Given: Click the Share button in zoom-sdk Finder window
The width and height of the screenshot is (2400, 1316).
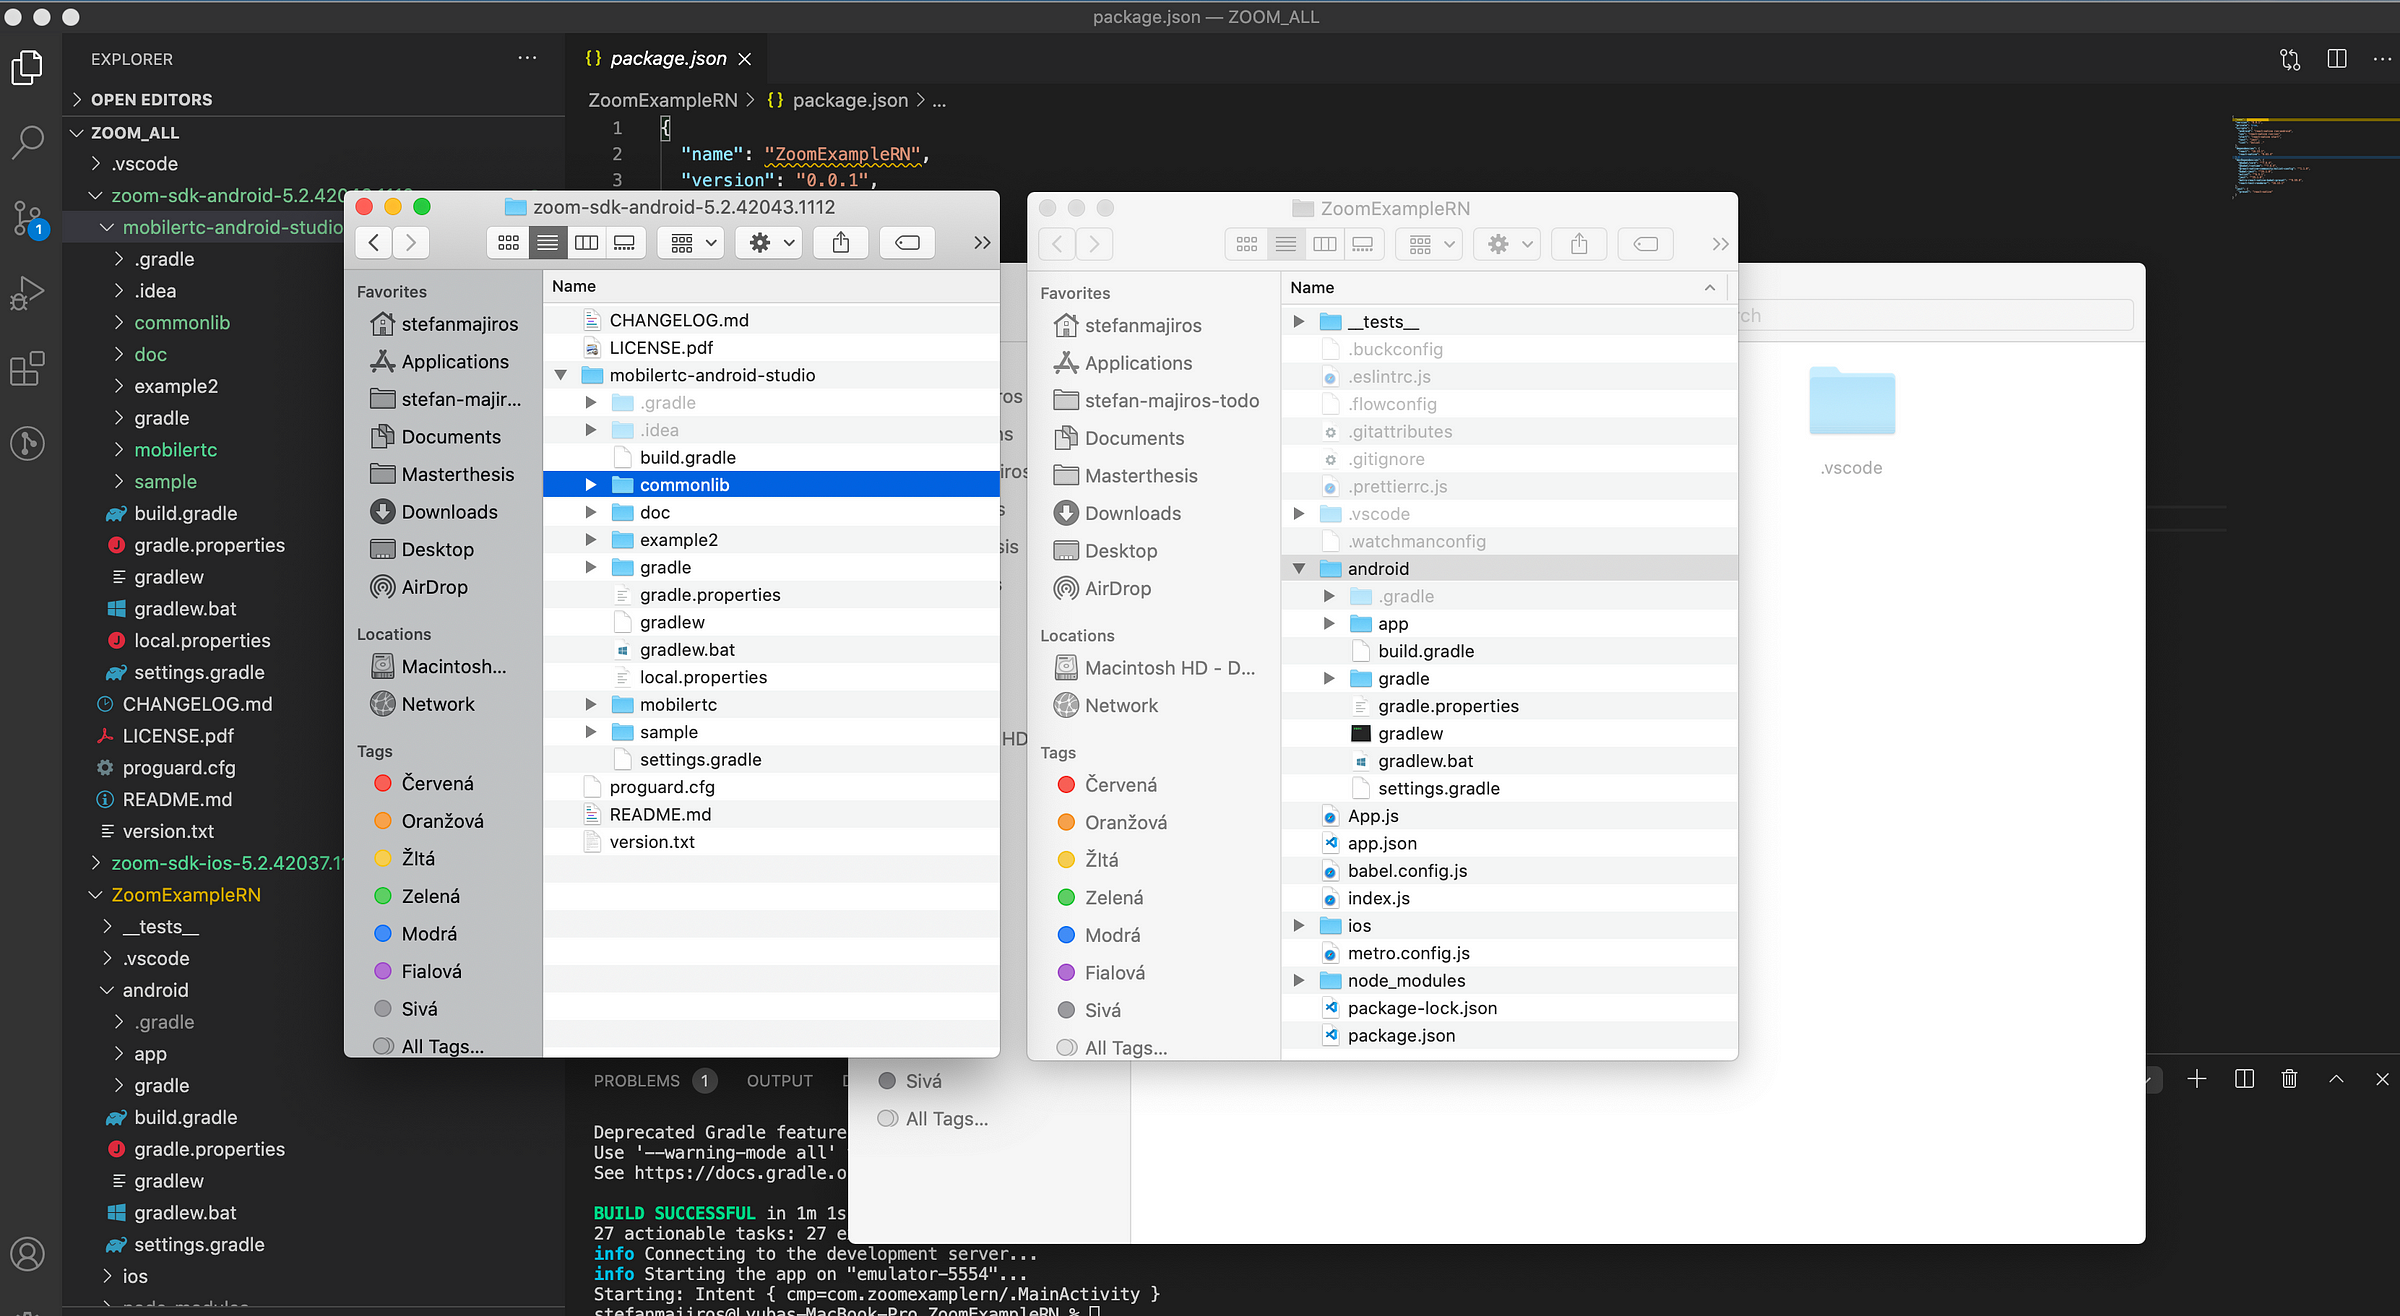Looking at the screenshot, I should coord(841,243).
